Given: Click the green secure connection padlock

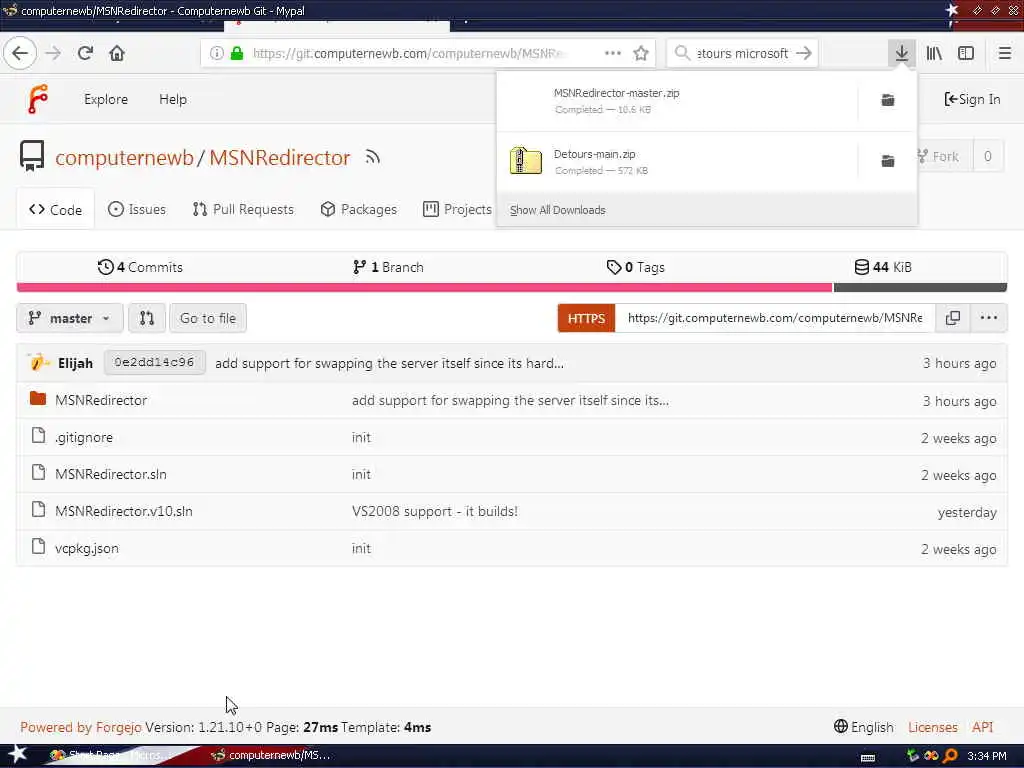Looking at the screenshot, I should [x=237, y=53].
